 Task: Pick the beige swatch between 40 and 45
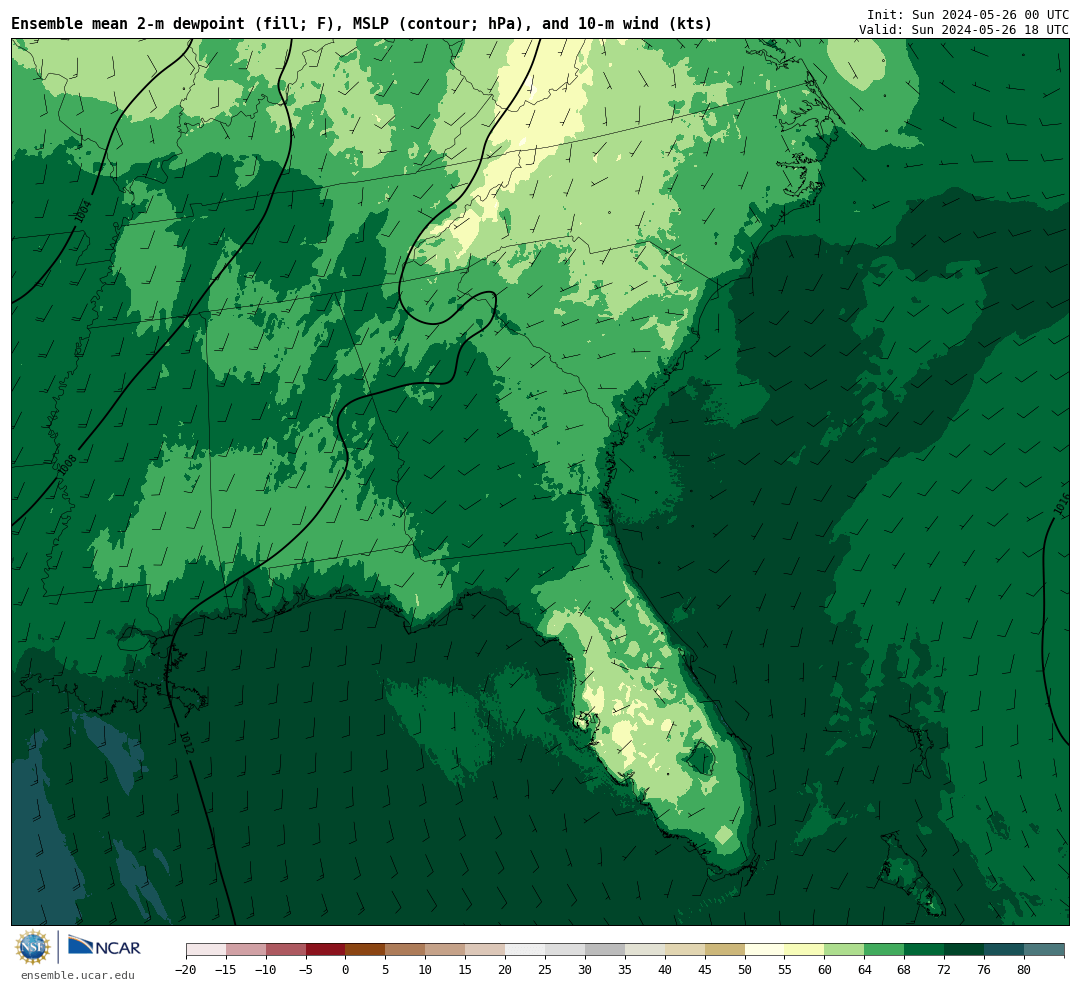[x=685, y=950]
